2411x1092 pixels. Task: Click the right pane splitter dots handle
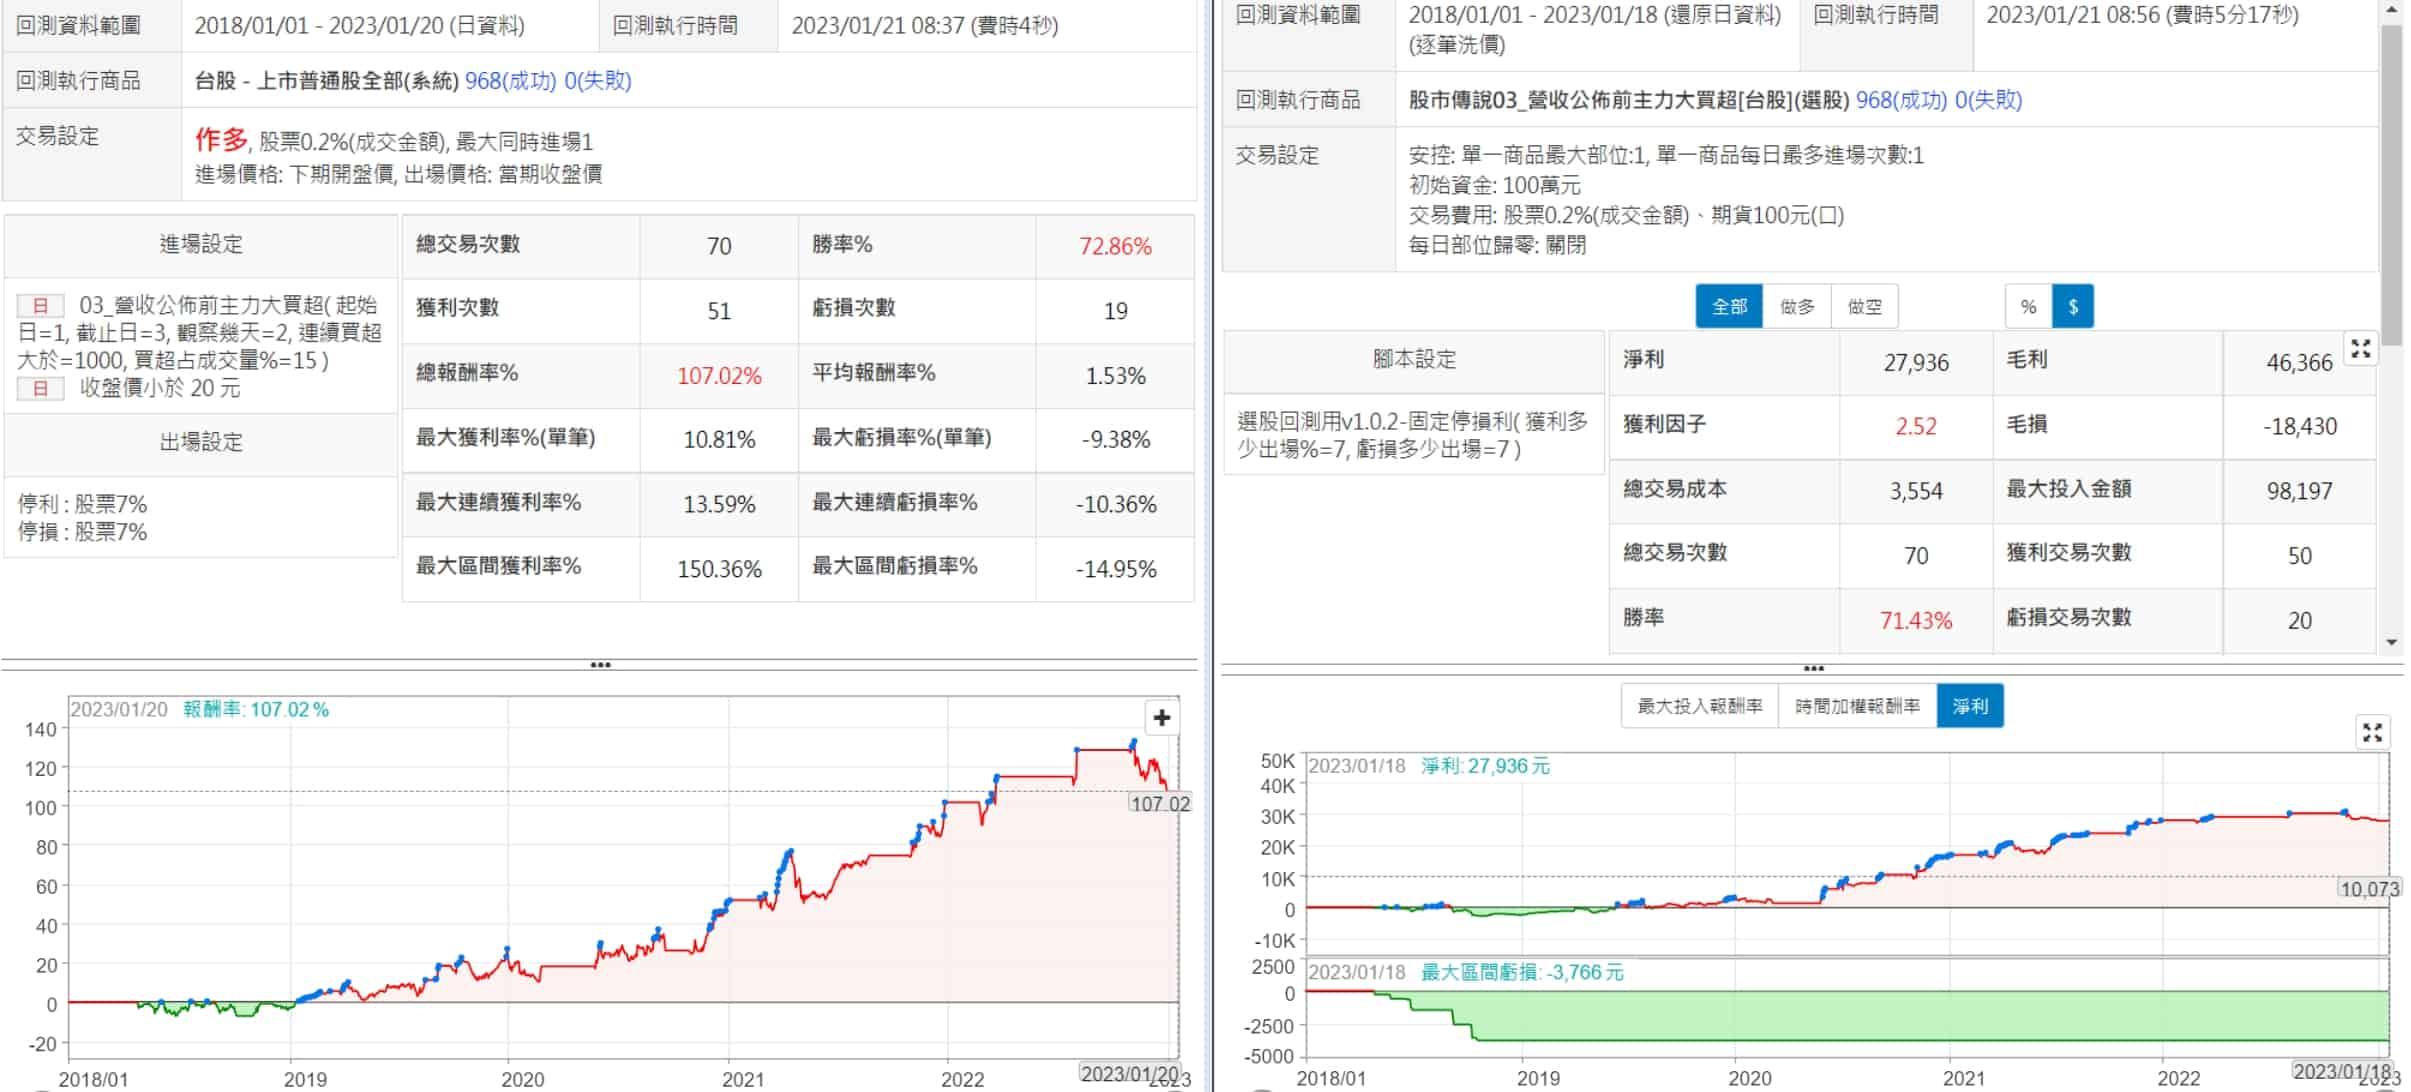(x=1813, y=668)
